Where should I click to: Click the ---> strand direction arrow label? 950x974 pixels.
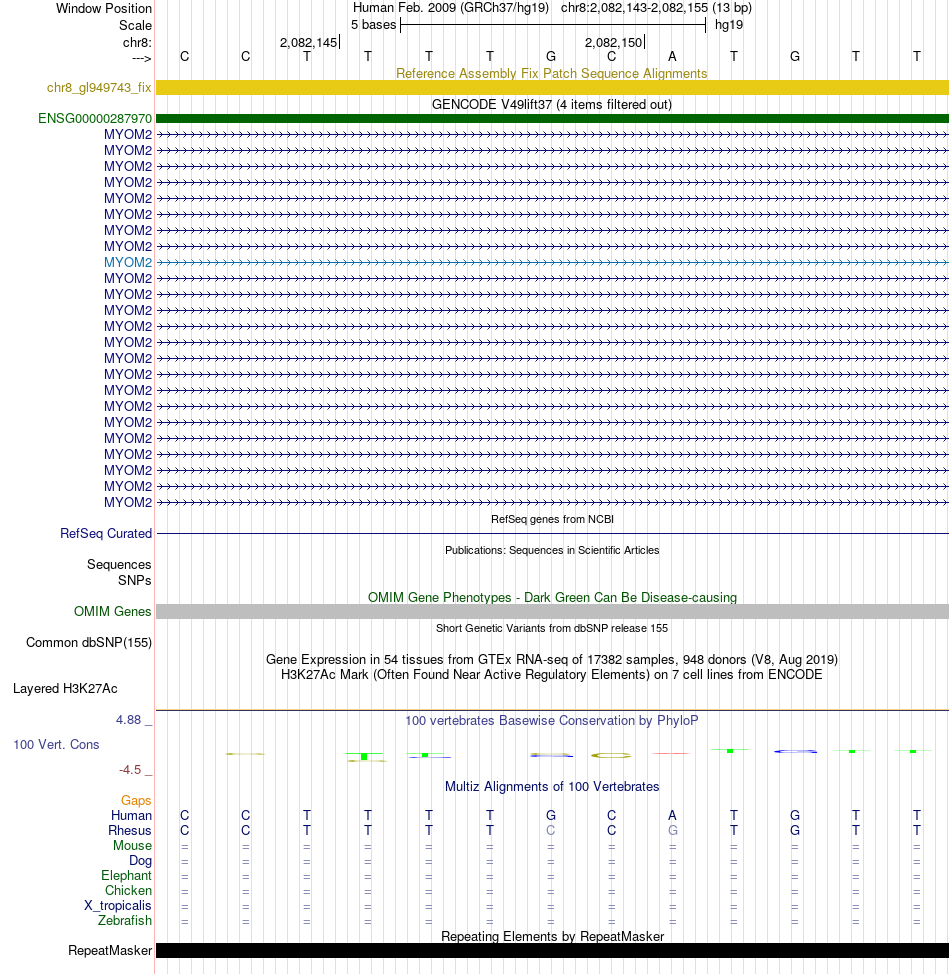[x=142, y=58]
